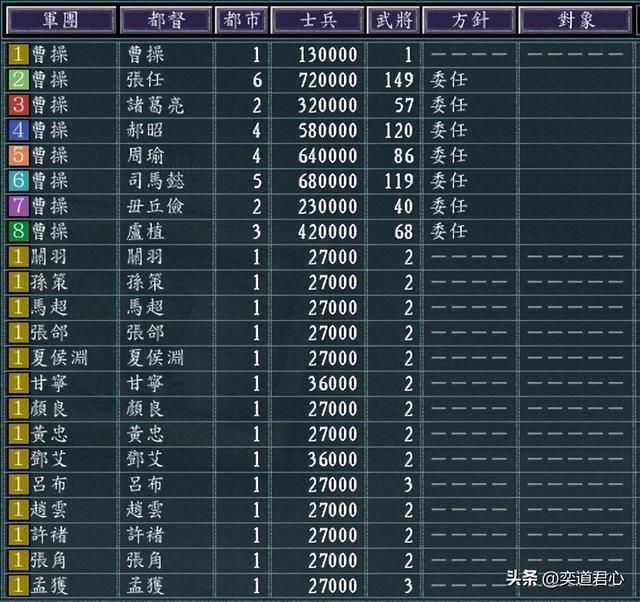Sort by the 方針 column header
The image size is (640, 602).
(x=469, y=20)
